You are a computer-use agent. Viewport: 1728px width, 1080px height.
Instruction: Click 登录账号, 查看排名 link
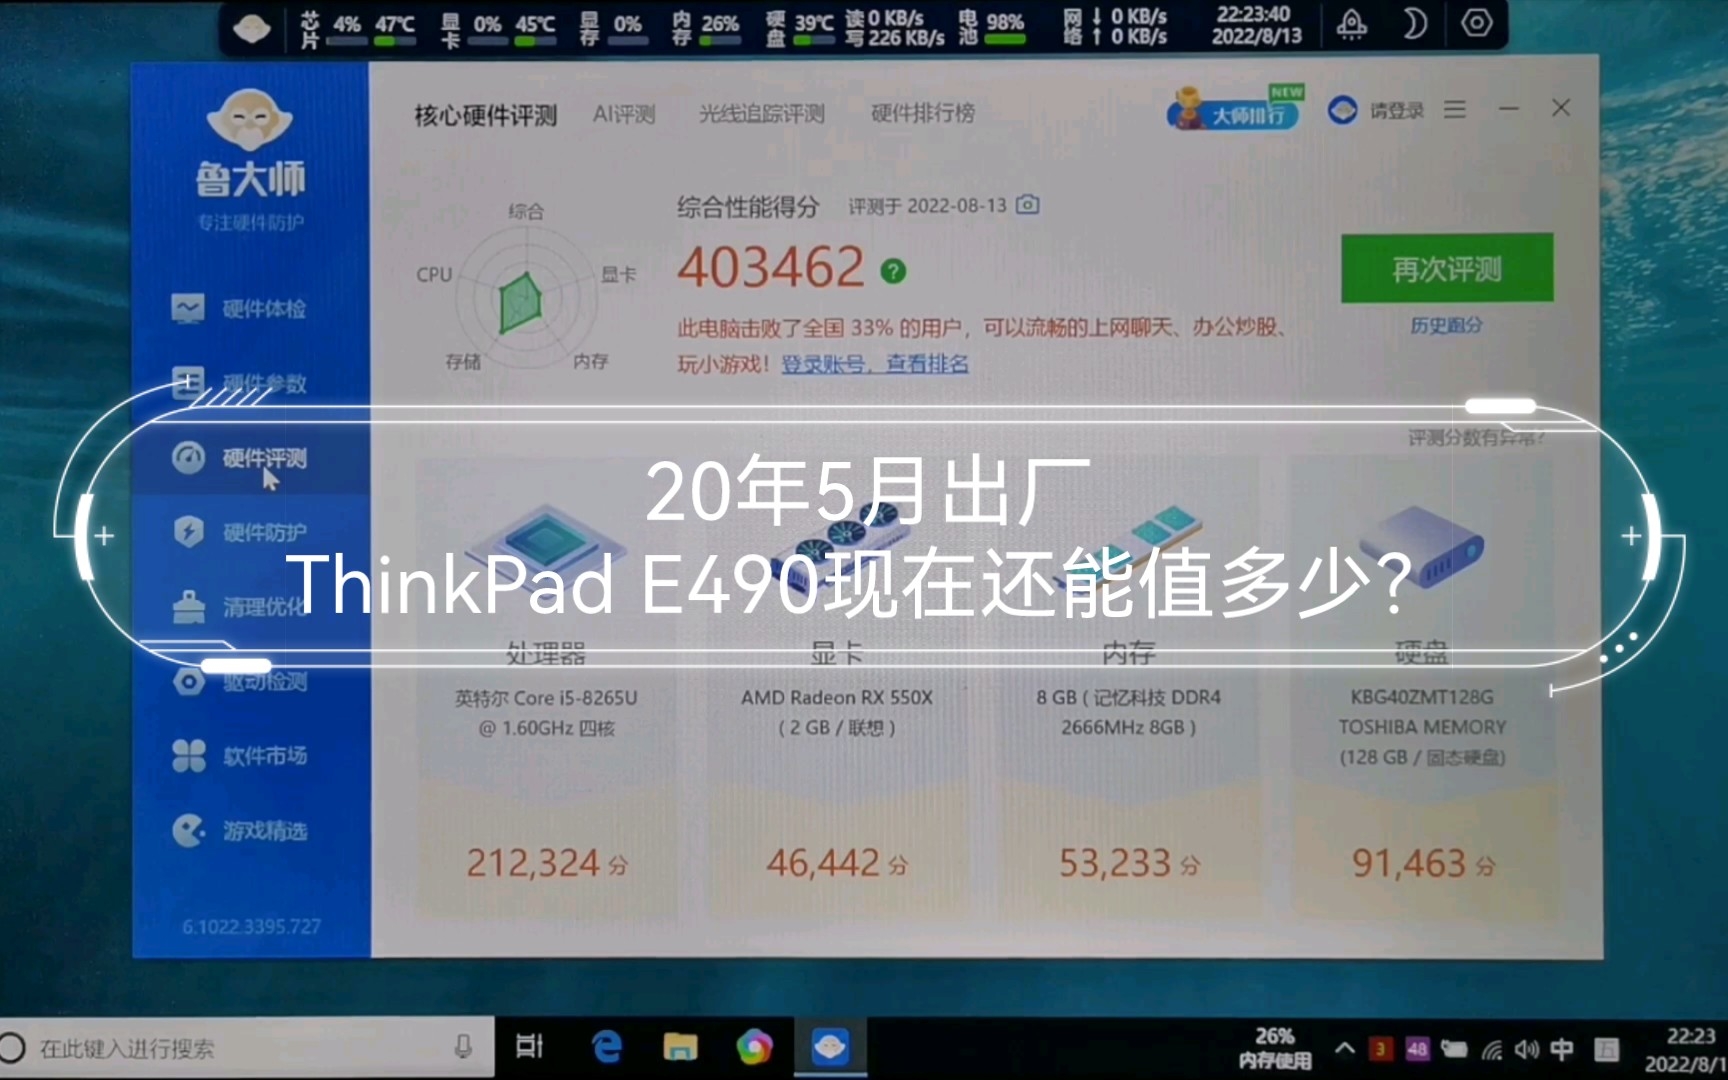coord(874,364)
